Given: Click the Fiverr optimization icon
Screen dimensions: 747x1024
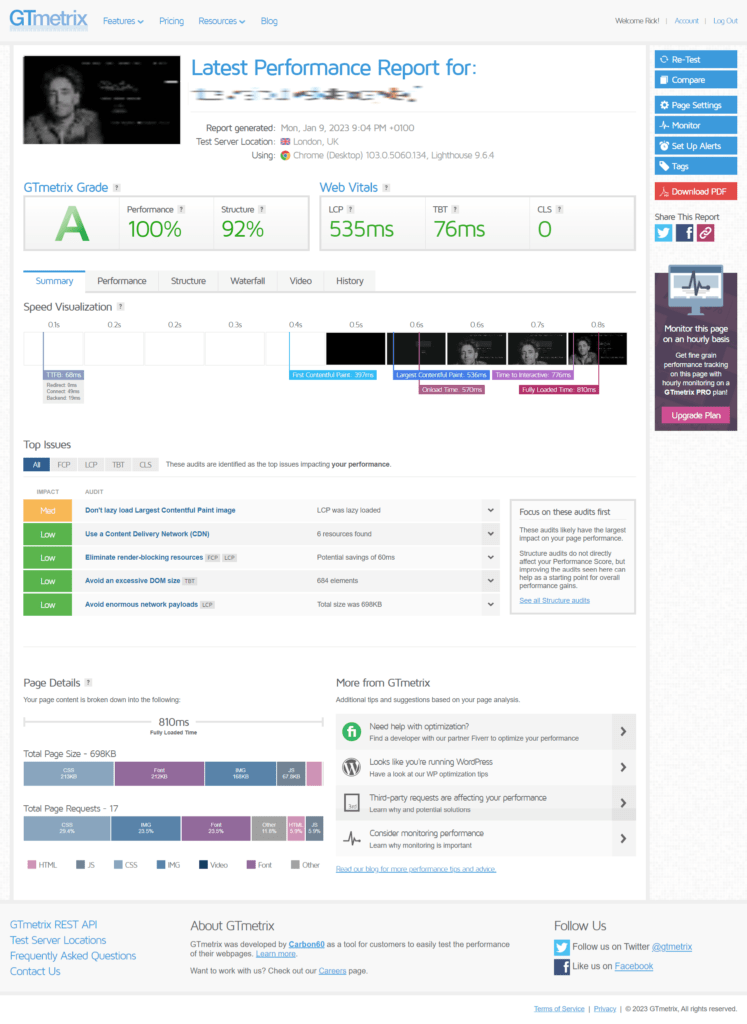Looking at the screenshot, I should coord(352,731).
